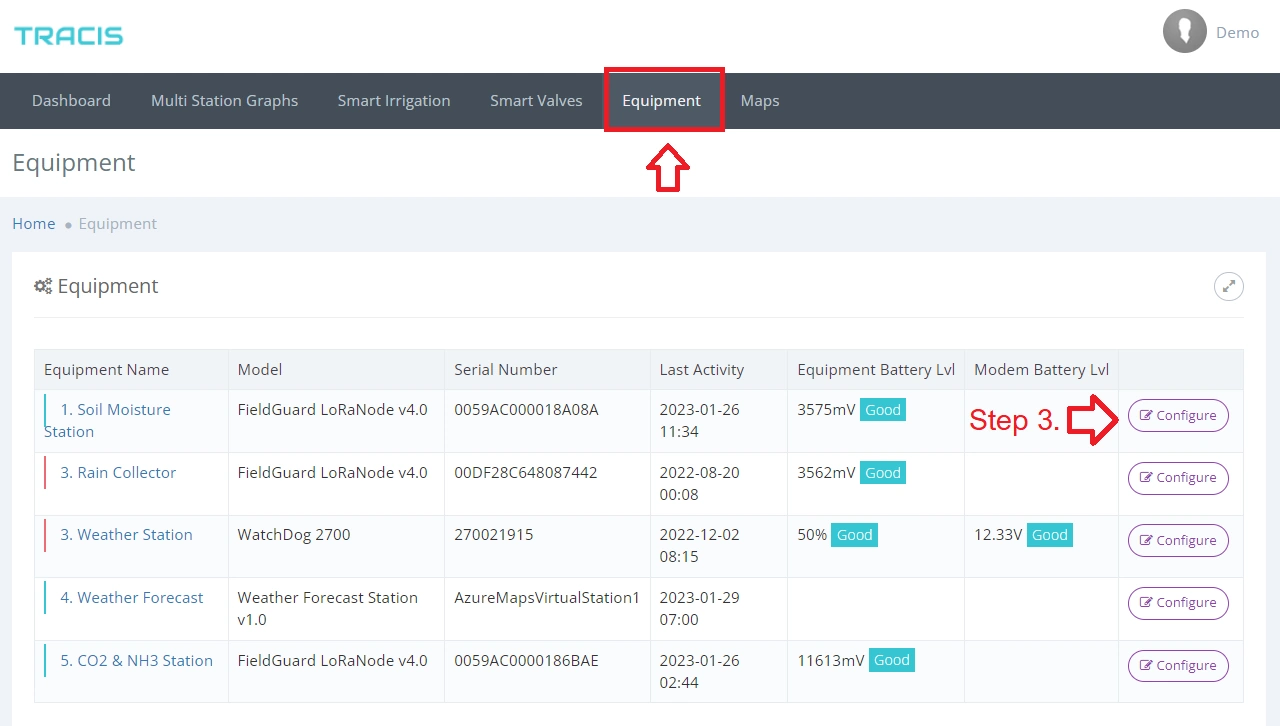Configure the Weather Forecast station

point(1178,603)
